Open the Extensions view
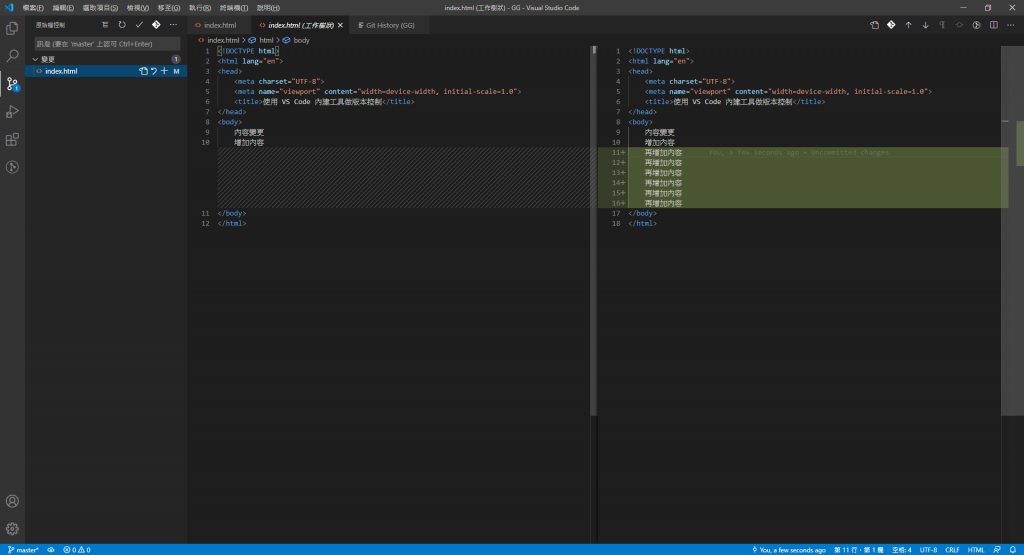This screenshot has width=1024, height=555. pos(12,140)
